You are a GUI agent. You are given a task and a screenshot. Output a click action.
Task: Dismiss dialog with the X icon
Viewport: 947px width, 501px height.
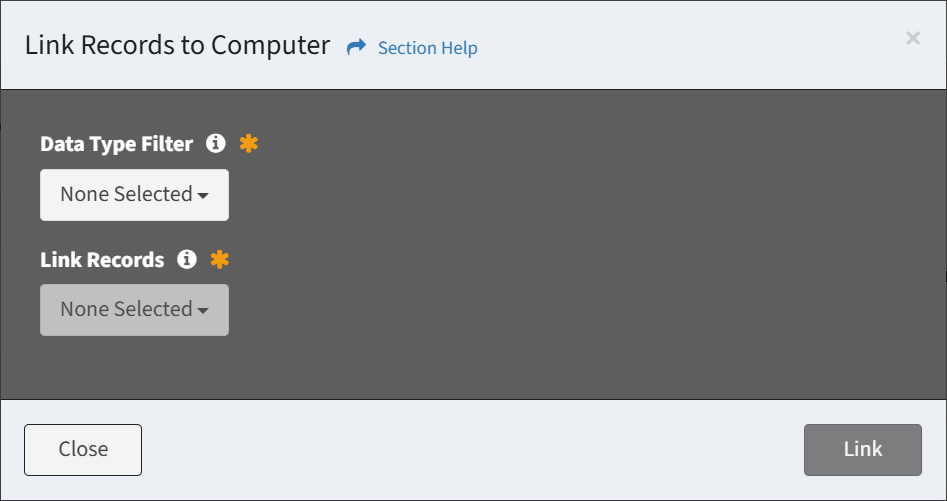tap(912, 38)
